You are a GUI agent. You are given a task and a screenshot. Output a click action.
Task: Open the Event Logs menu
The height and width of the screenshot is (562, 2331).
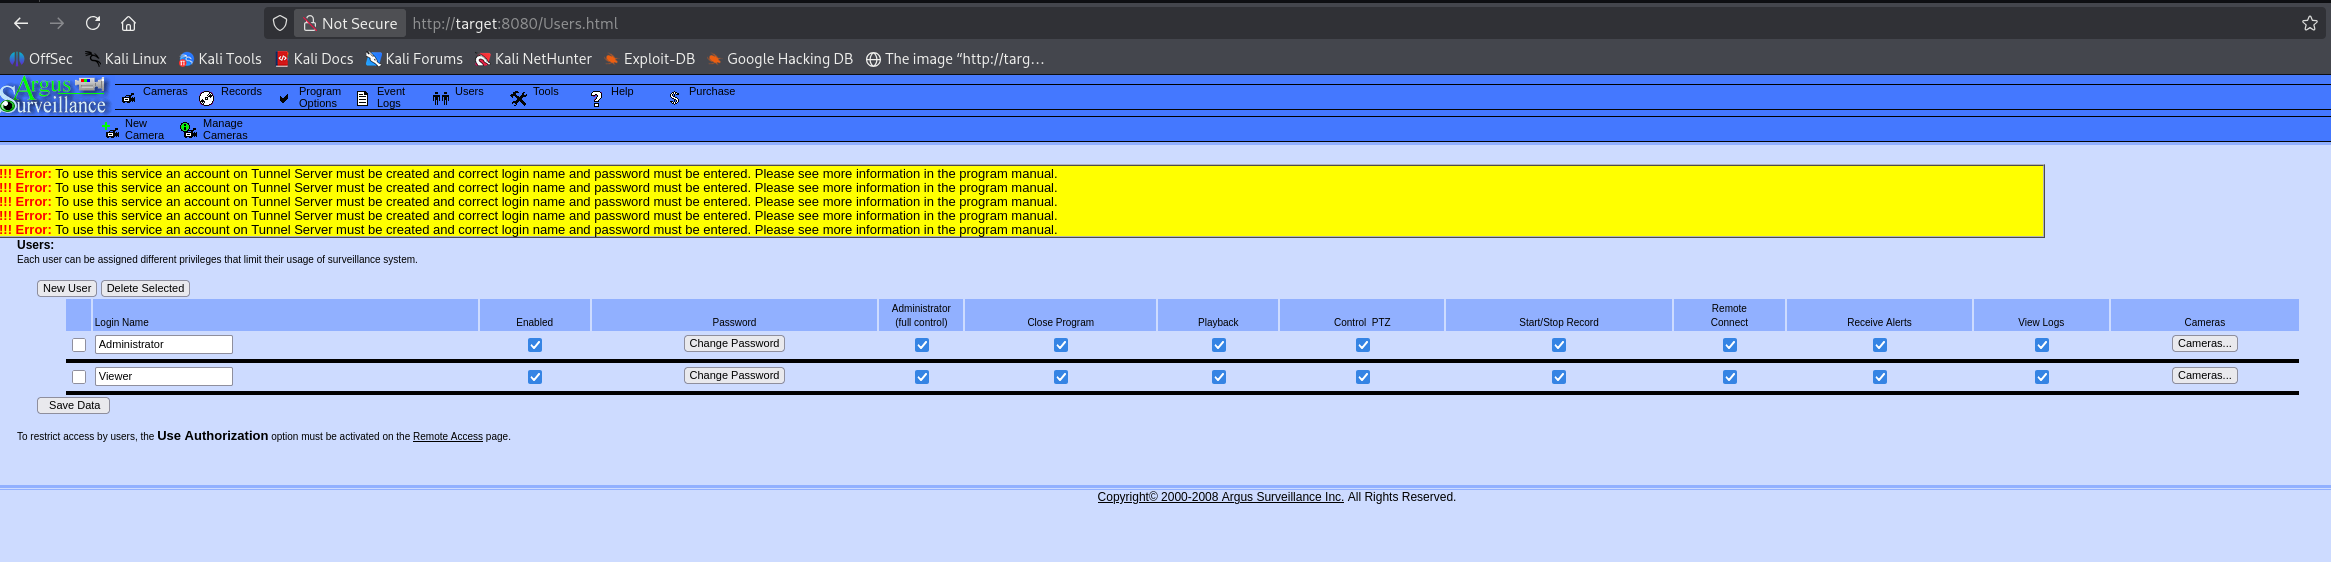point(390,97)
